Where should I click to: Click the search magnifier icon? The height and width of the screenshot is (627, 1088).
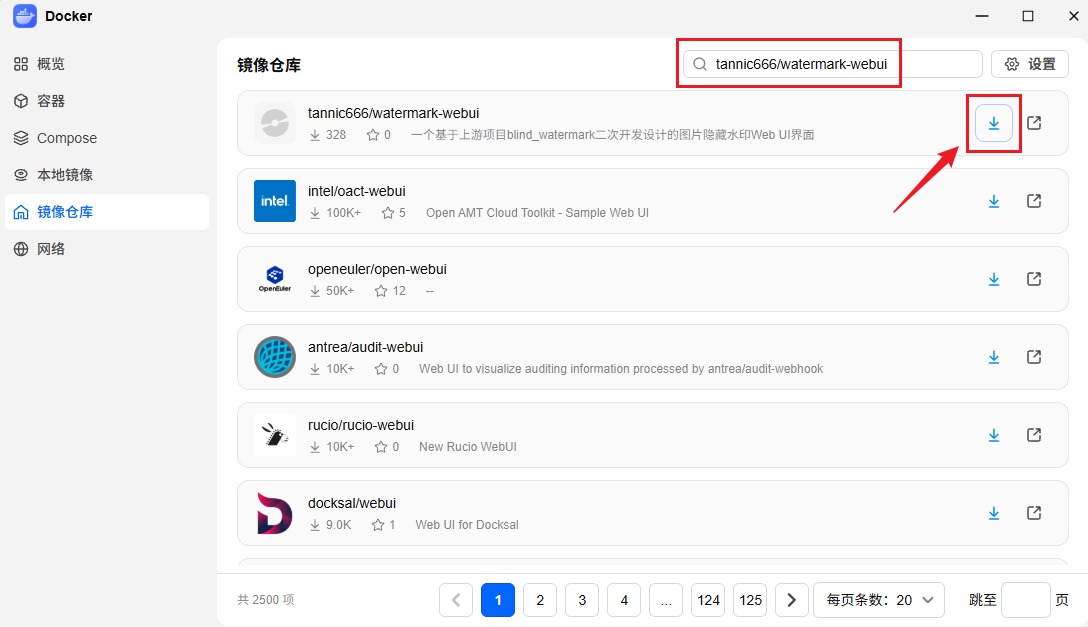pos(700,65)
